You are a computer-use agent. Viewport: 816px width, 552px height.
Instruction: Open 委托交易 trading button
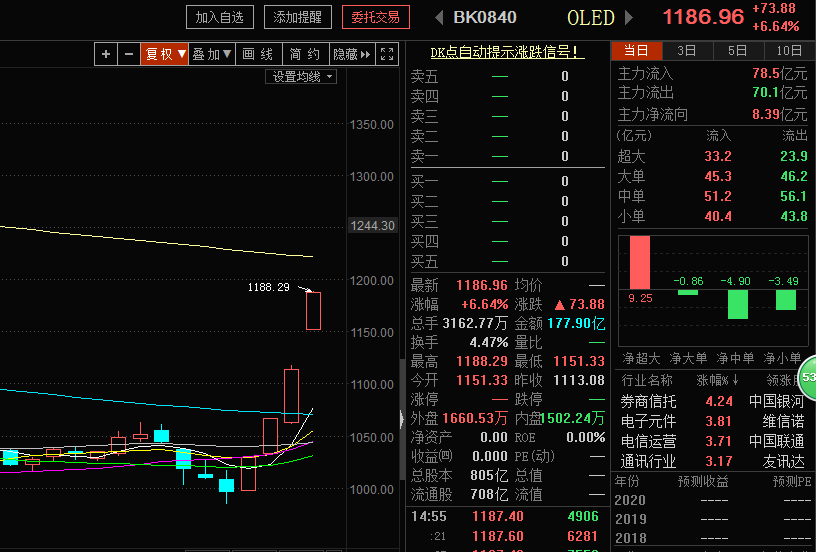376,17
